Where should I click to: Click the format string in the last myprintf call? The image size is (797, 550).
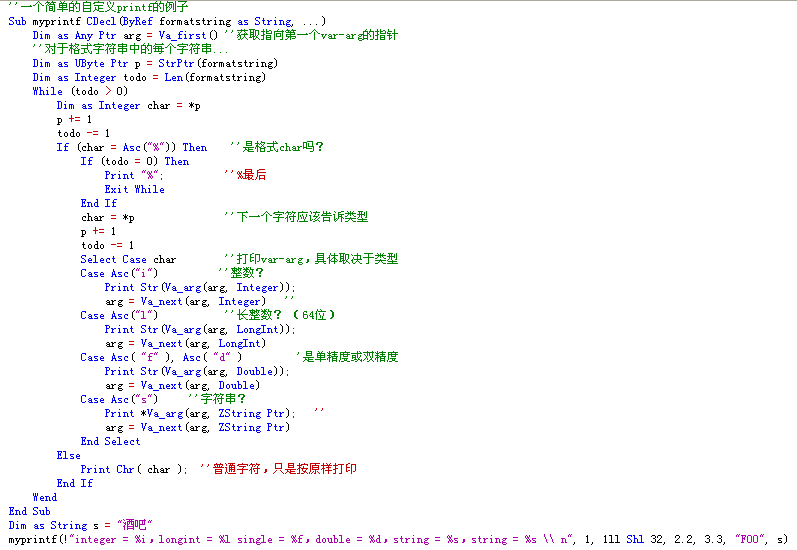[x=322, y=540]
